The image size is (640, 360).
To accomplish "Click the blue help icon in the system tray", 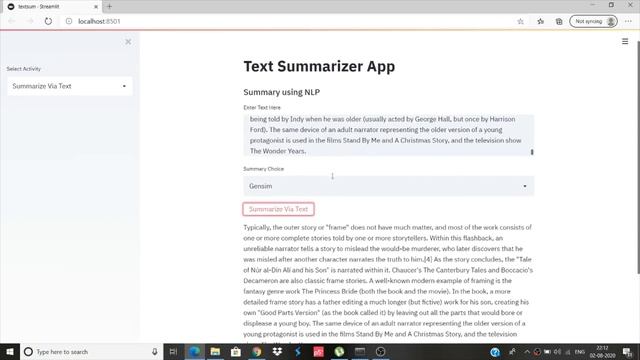I will (x=495, y=352).
